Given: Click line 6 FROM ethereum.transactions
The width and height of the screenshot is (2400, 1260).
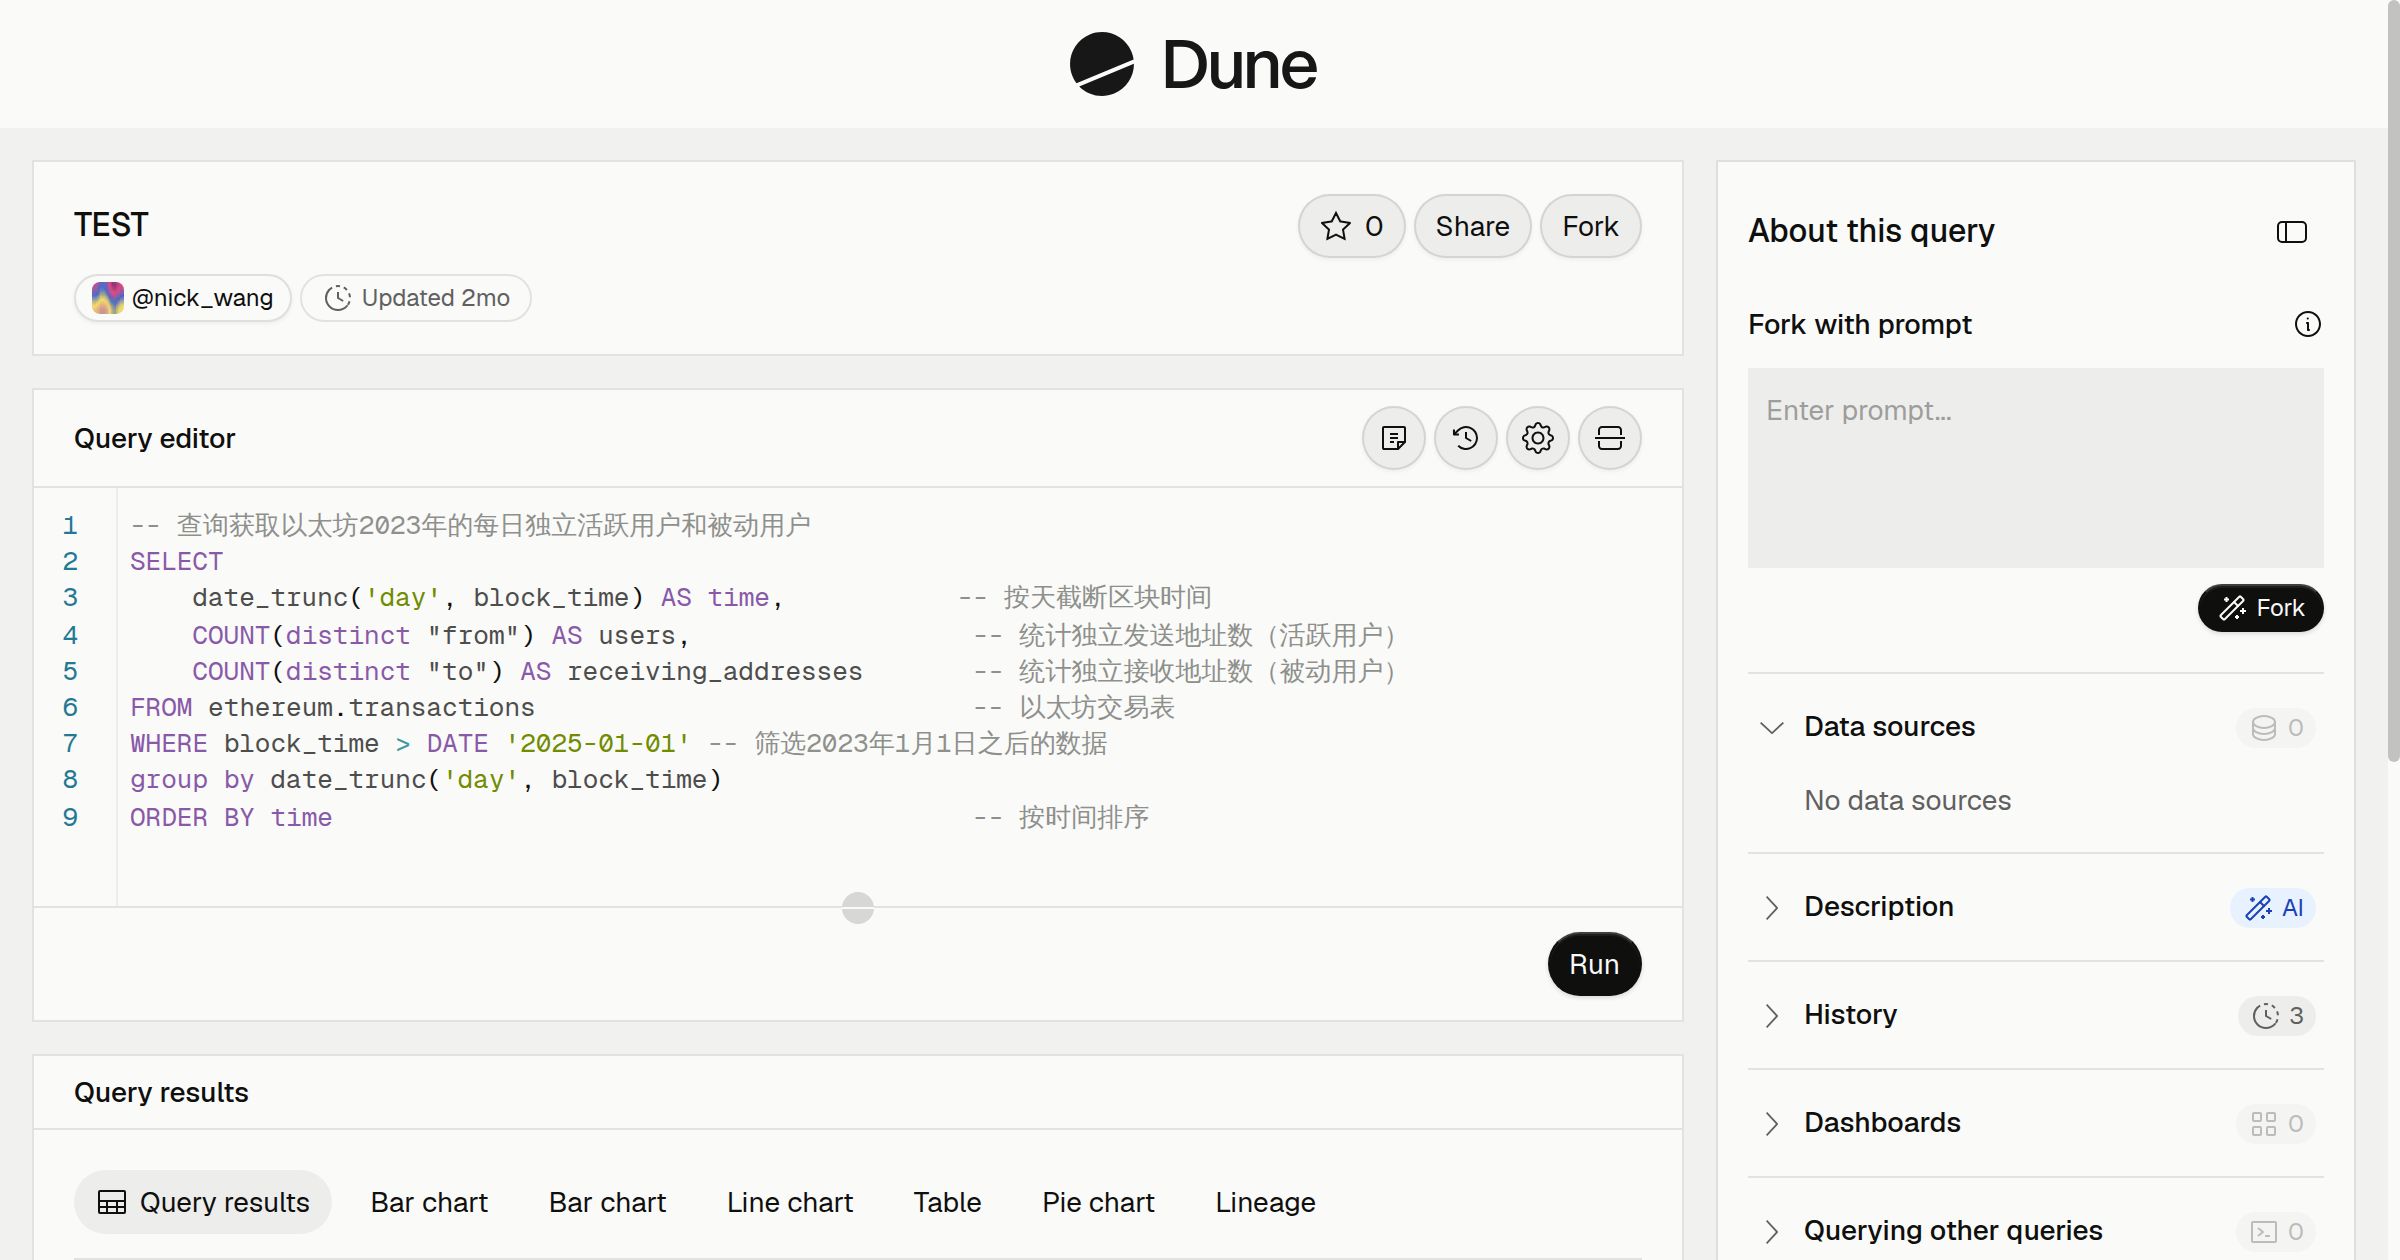Looking at the screenshot, I should tap(332, 708).
